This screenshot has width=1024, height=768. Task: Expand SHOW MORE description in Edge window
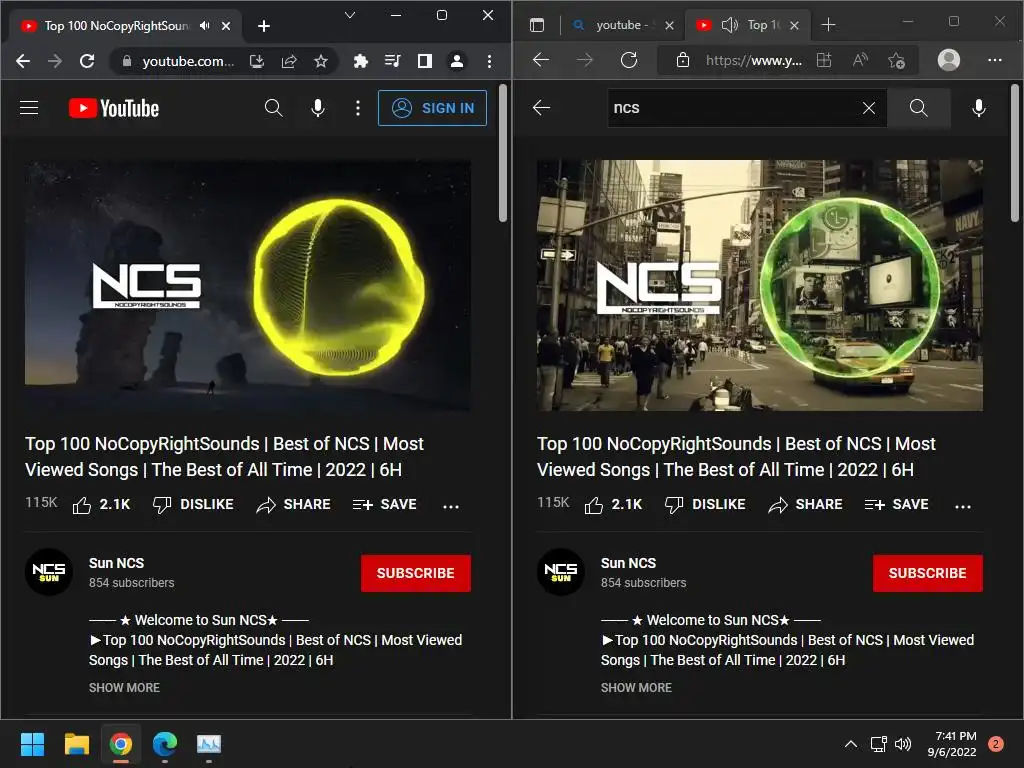click(x=636, y=688)
